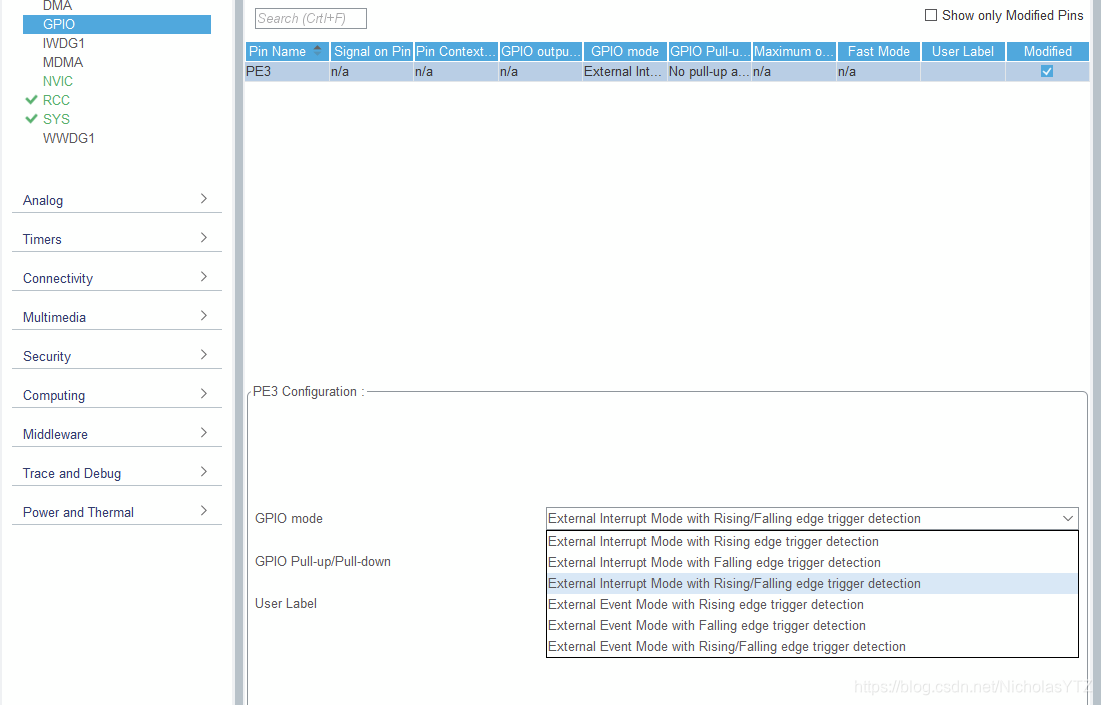This screenshot has height=705, width=1102.
Task: Choose Interrupt Mode with Falling edge
Action: [812, 562]
